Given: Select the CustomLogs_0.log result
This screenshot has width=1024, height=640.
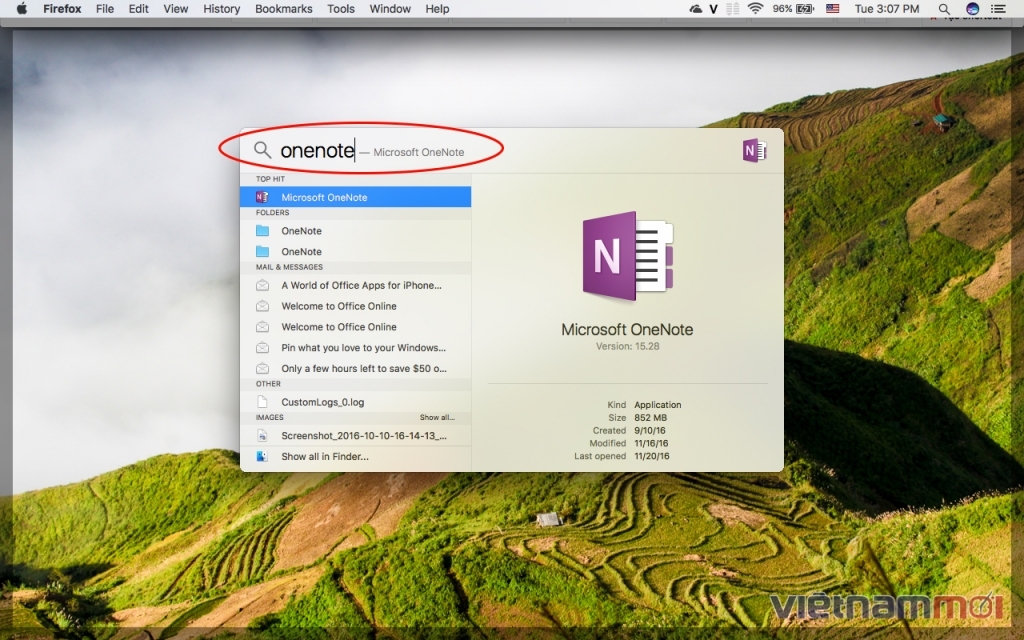Looking at the screenshot, I should (x=355, y=402).
